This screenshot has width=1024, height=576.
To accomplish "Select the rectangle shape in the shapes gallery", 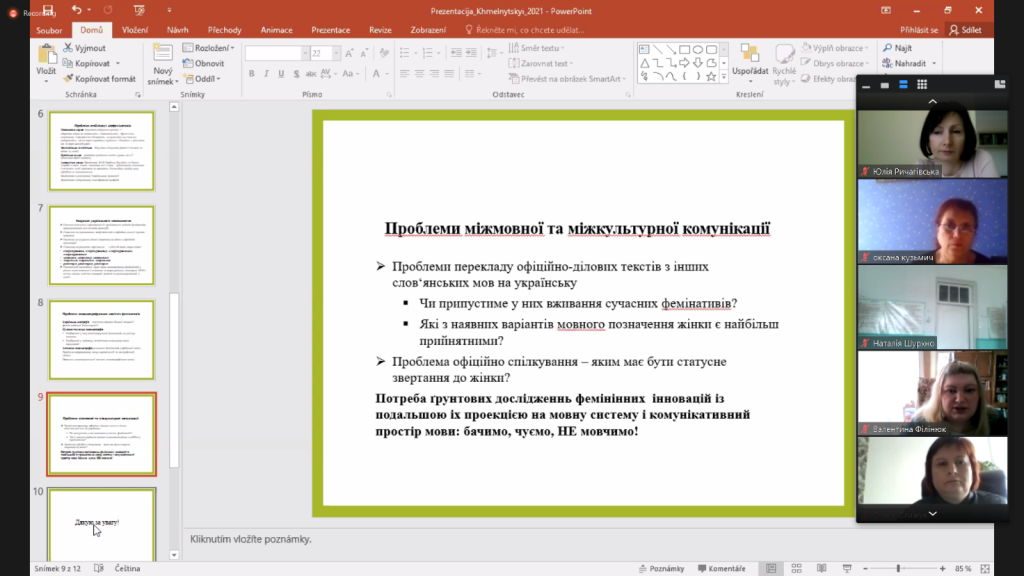I will (684, 50).
